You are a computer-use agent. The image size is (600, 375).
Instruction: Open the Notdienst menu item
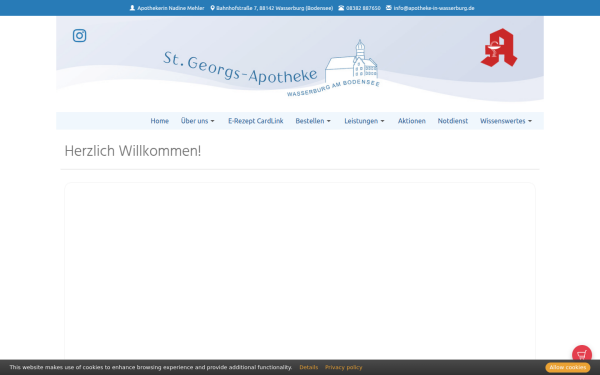click(x=453, y=121)
